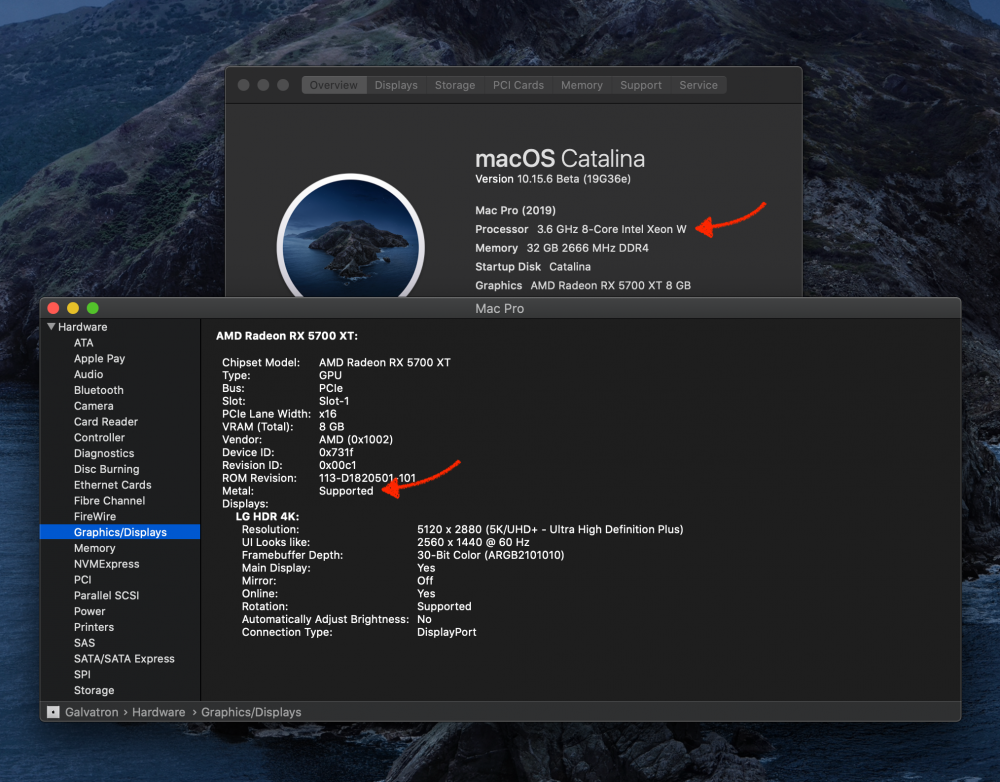Image resolution: width=1000 pixels, height=782 pixels.
Task: Open Storage in the System Report sidebar
Action: pyautogui.click(x=94, y=690)
